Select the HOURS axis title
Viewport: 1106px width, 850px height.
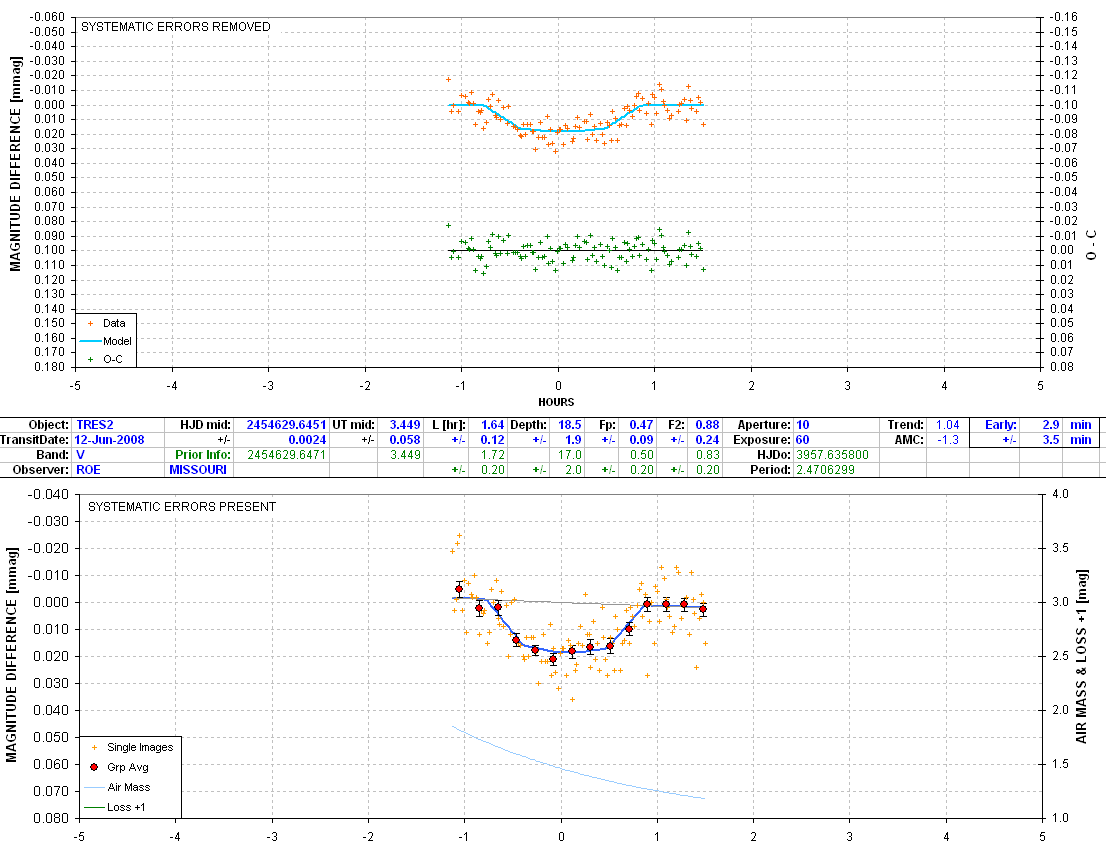click(556, 402)
